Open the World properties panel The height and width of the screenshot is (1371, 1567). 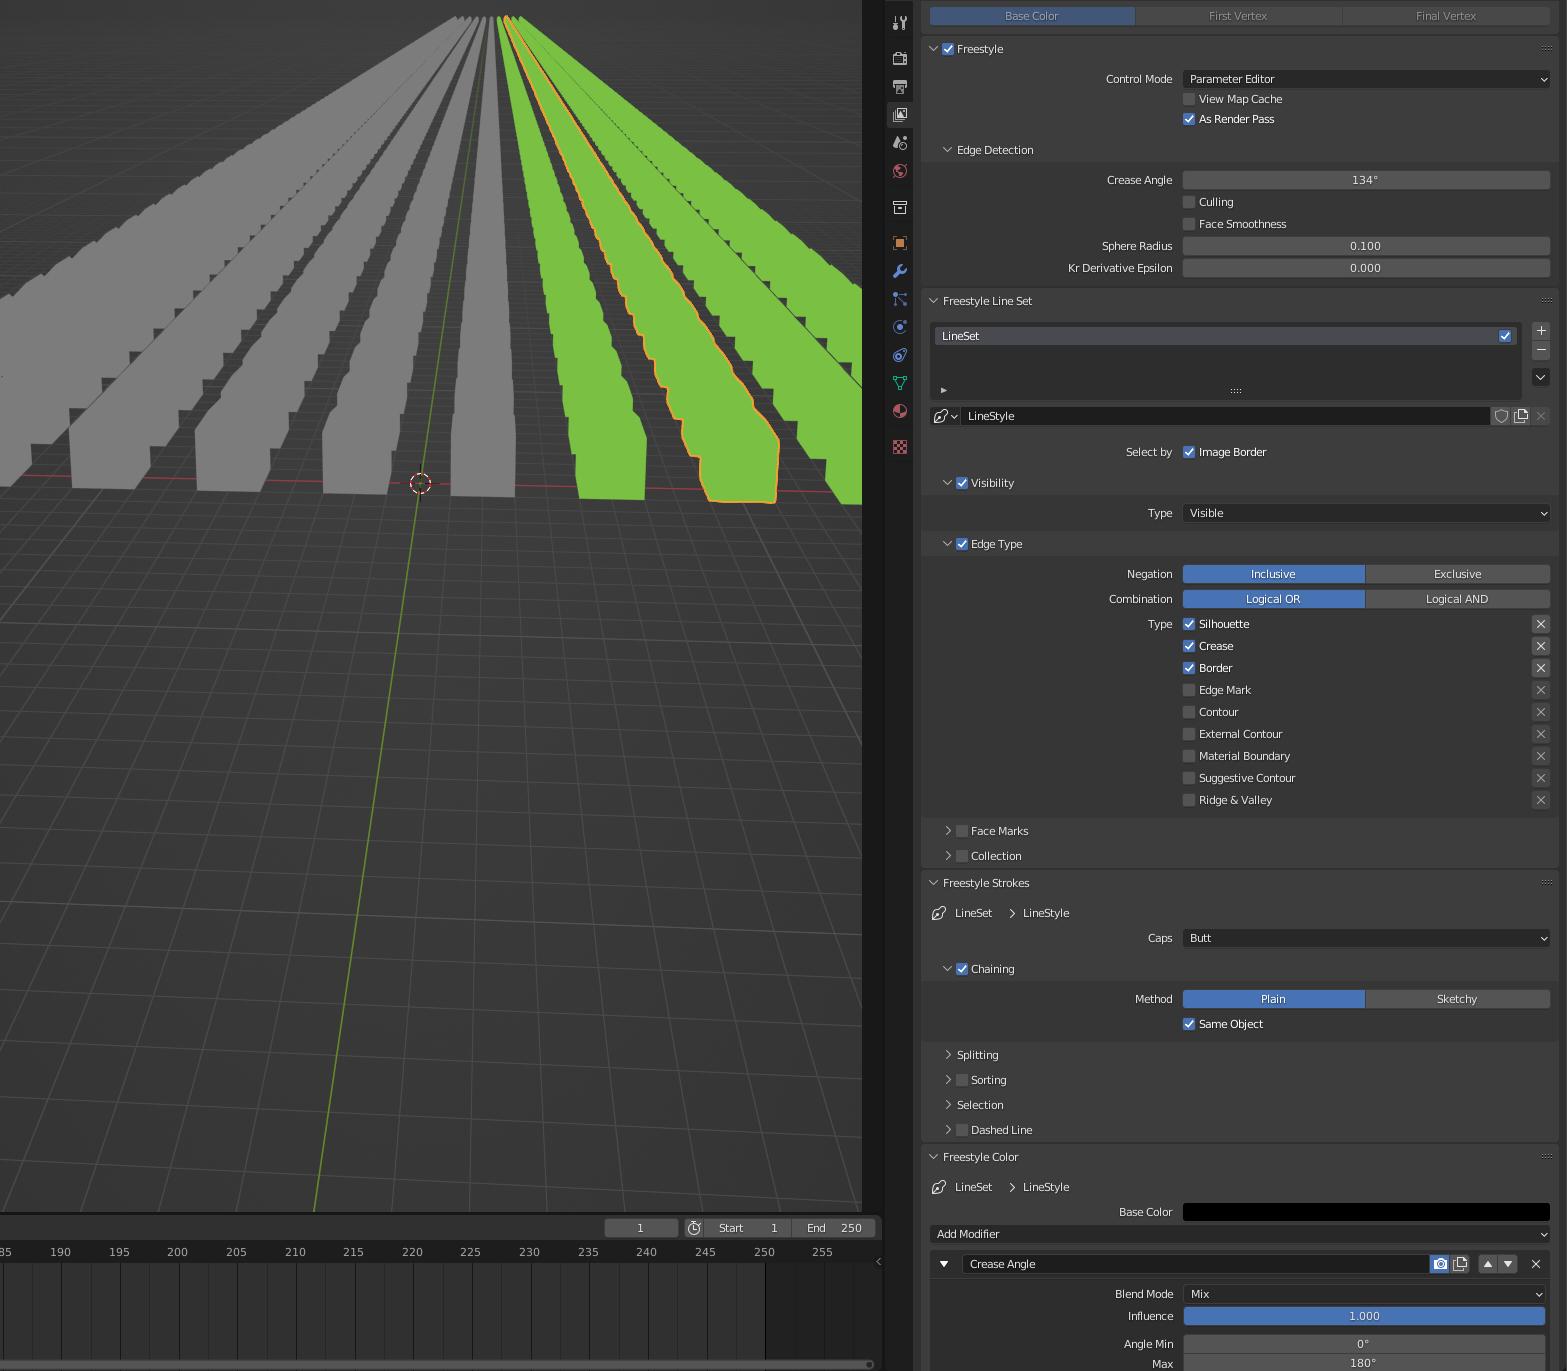tap(899, 171)
